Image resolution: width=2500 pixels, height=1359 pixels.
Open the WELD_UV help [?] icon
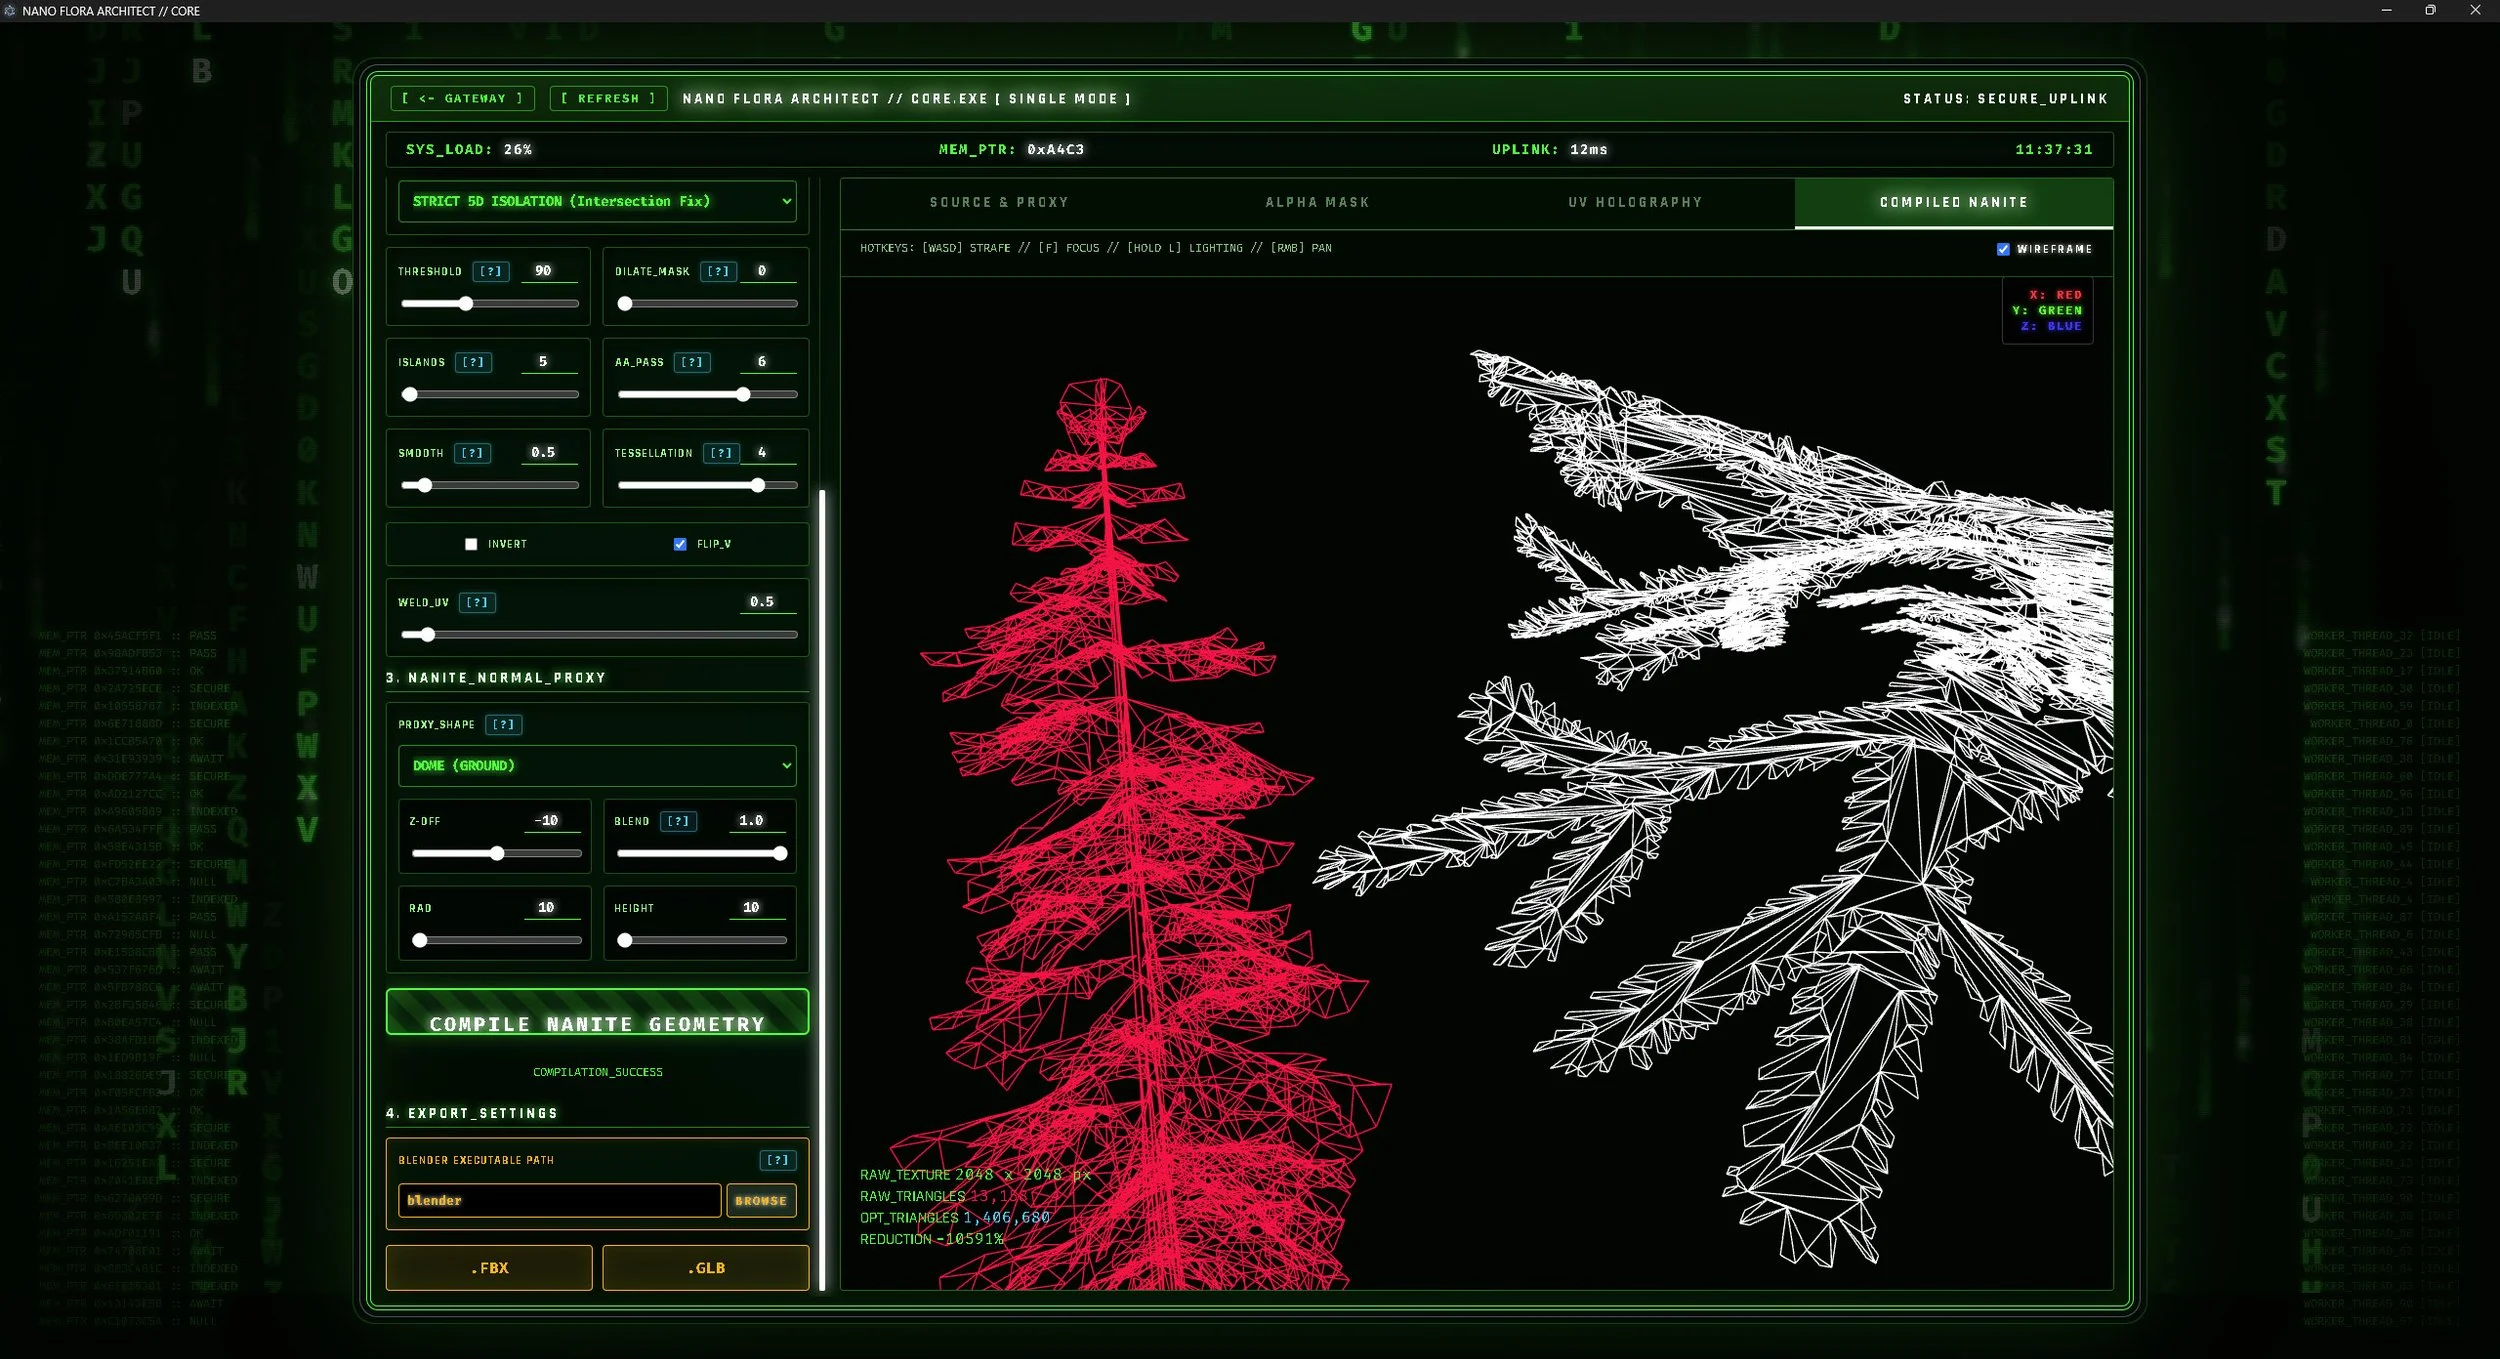(477, 602)
